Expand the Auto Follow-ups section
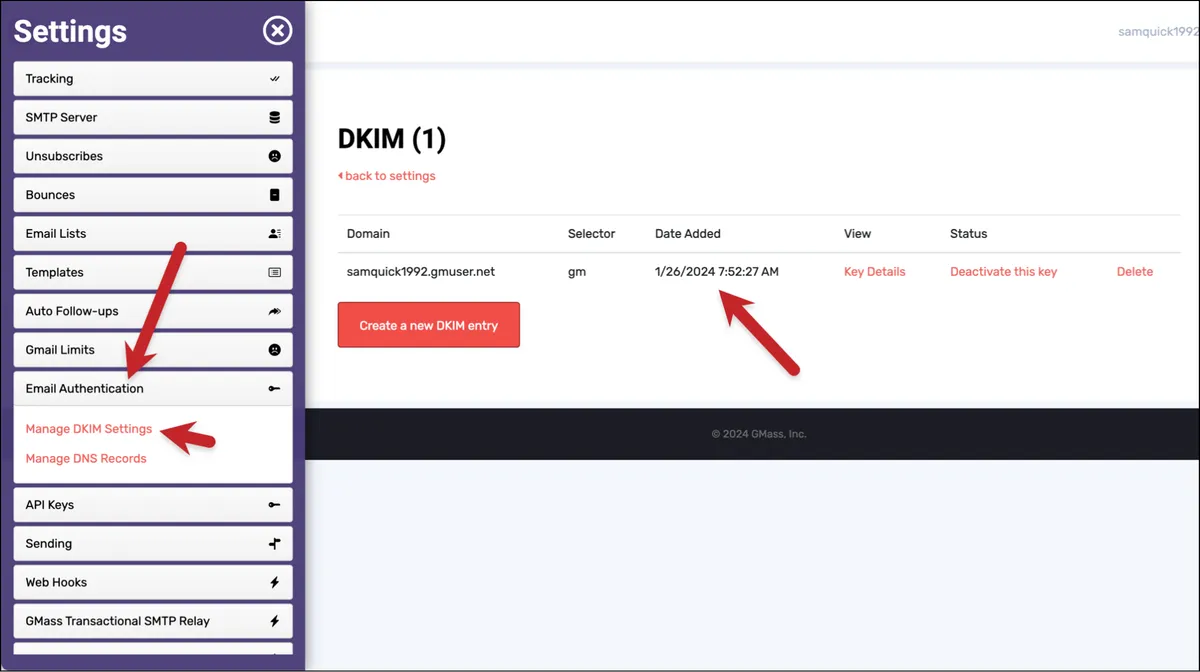 tap(153, 312)
